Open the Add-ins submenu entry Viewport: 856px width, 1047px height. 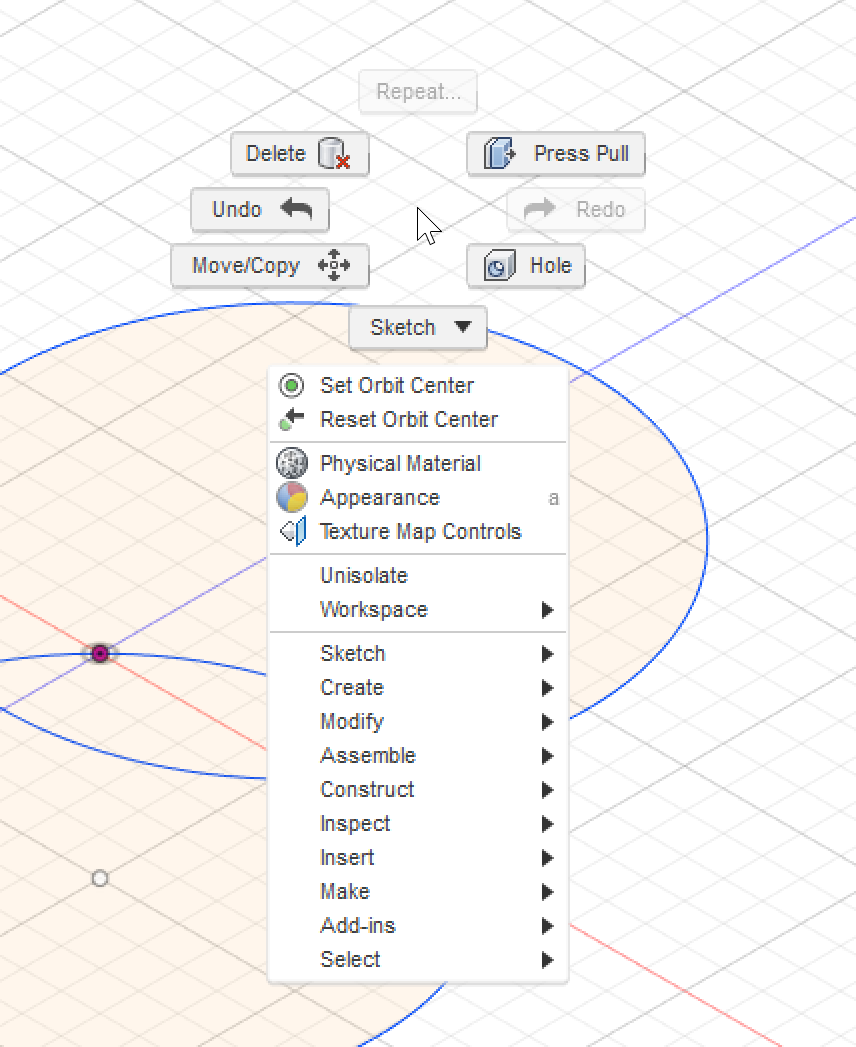point(418,926)
